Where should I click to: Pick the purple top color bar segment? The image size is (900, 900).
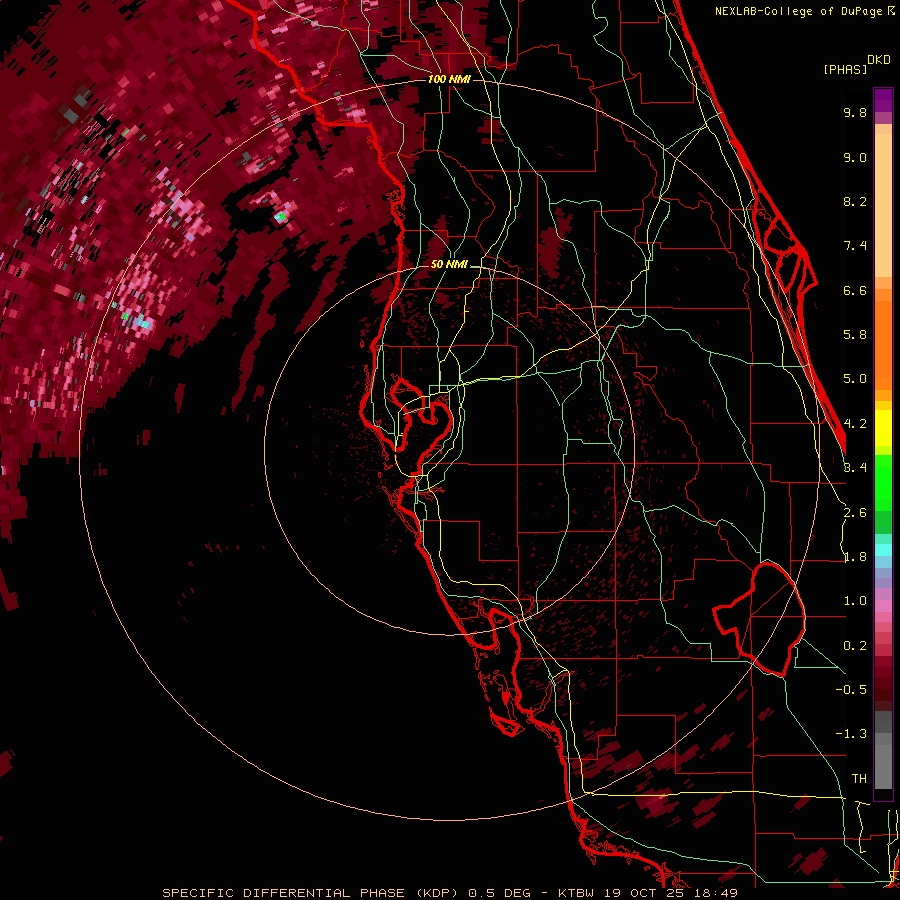883,100
